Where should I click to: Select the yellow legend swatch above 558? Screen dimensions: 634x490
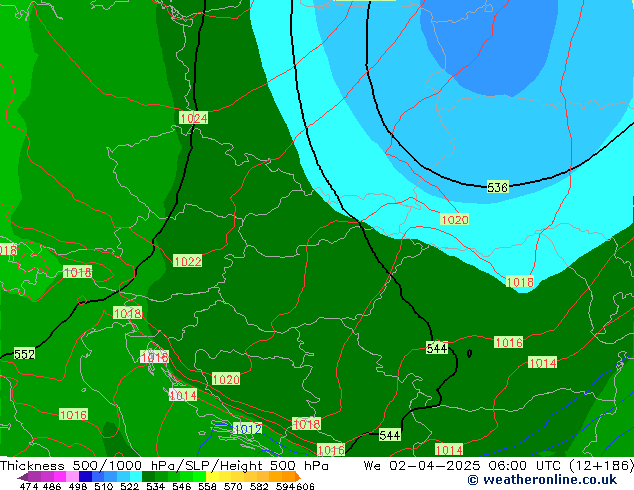tap(212, 477)
